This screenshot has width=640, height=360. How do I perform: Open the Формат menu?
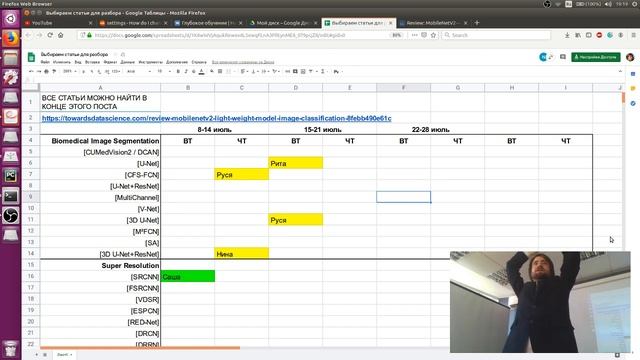(x=110, y=62)
